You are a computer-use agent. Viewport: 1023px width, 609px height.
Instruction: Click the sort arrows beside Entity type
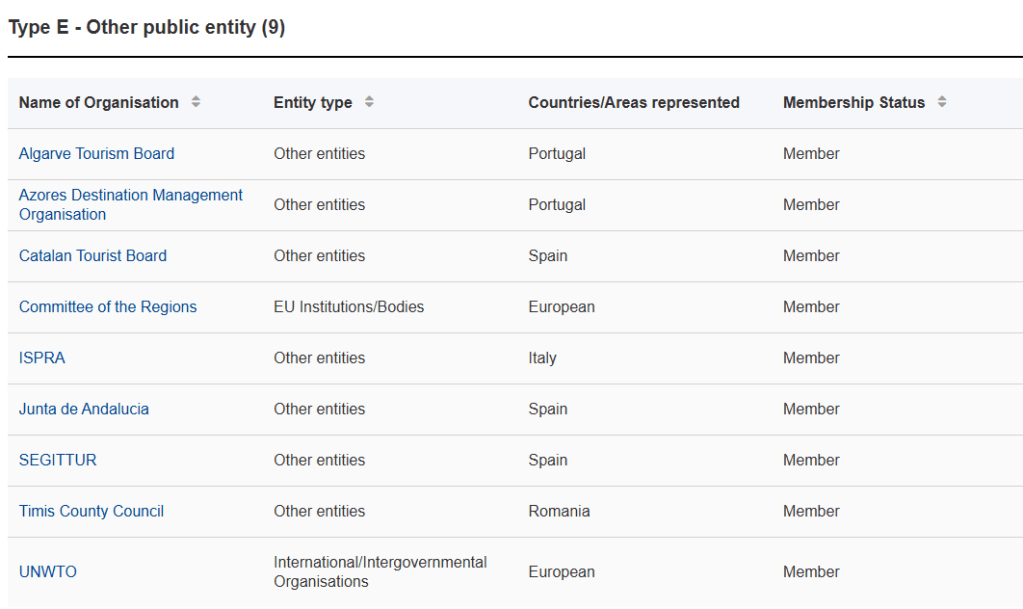[x=369, y=102]
